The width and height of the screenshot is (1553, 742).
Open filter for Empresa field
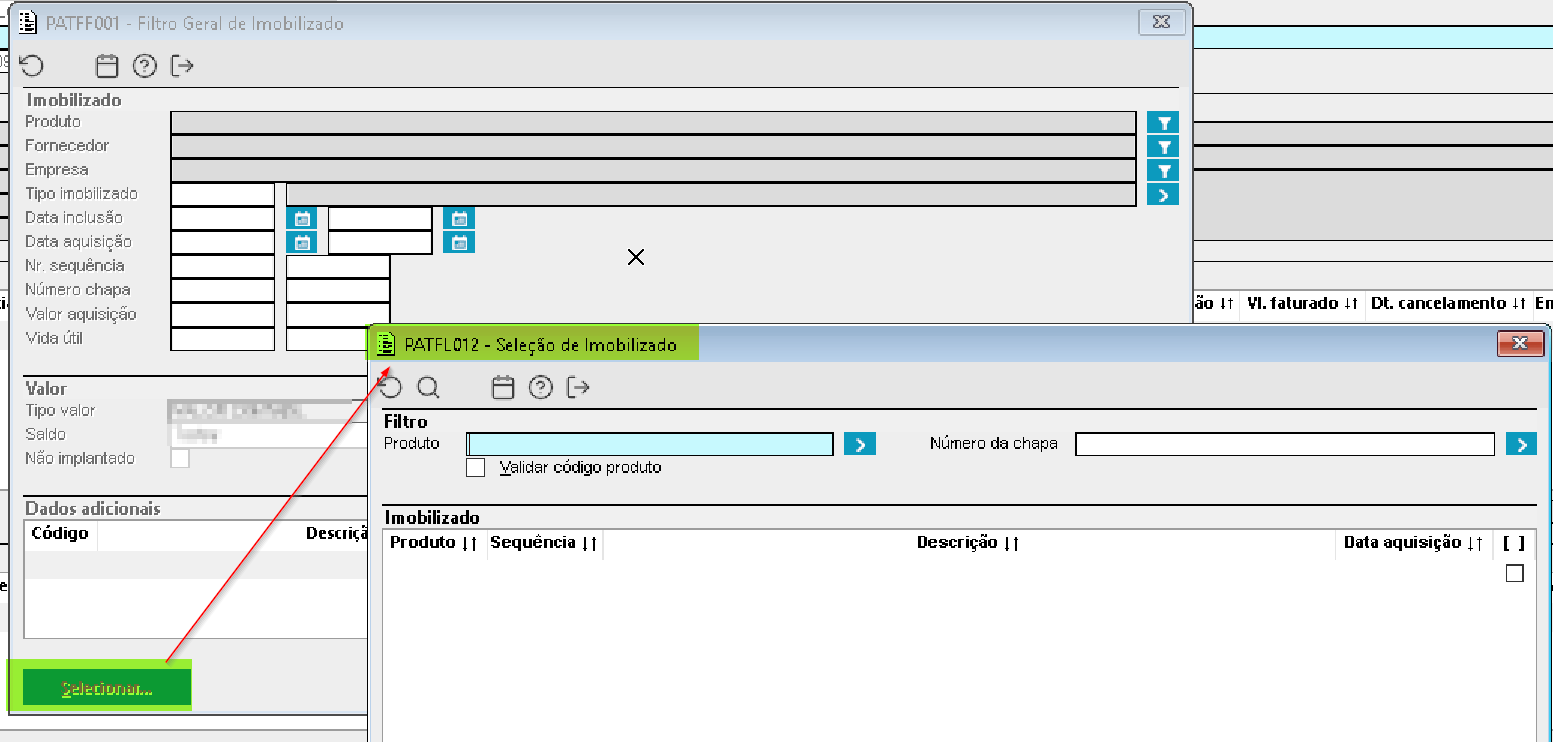pyautogui.click(x=1163, y=170)
